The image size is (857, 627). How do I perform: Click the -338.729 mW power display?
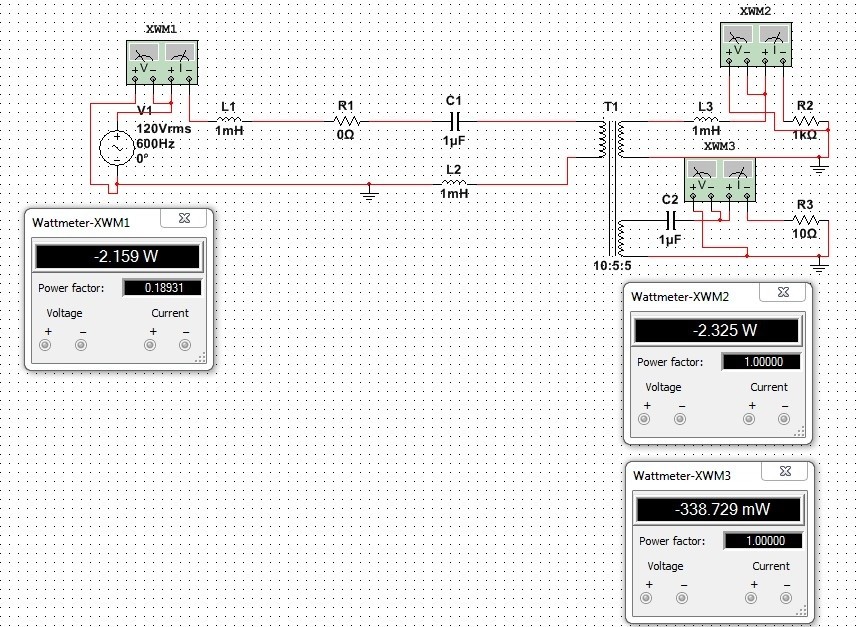point(719,509)
